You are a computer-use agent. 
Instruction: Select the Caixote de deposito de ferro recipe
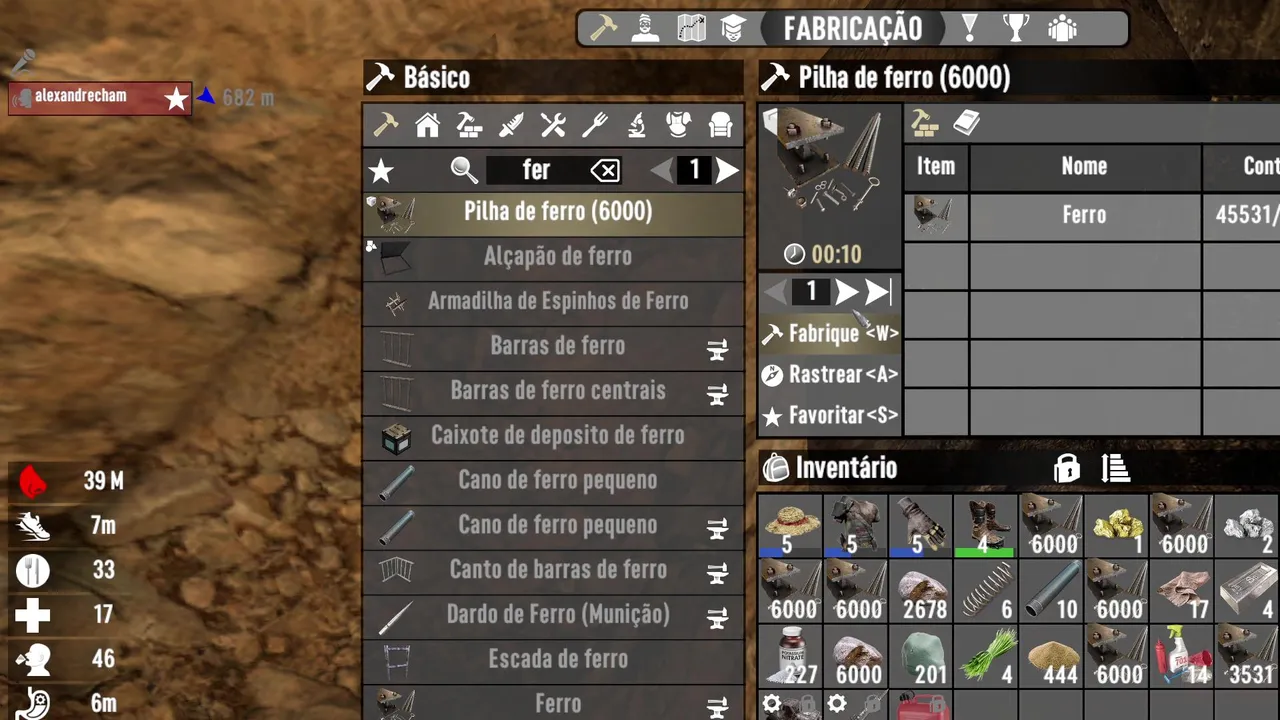click(x=554, y=436)
